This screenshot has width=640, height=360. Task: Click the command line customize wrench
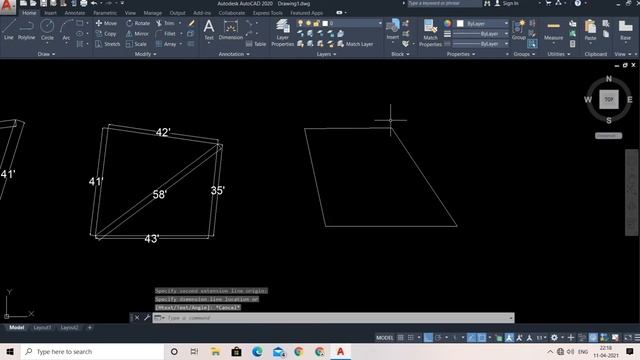[x=147, y=318]
